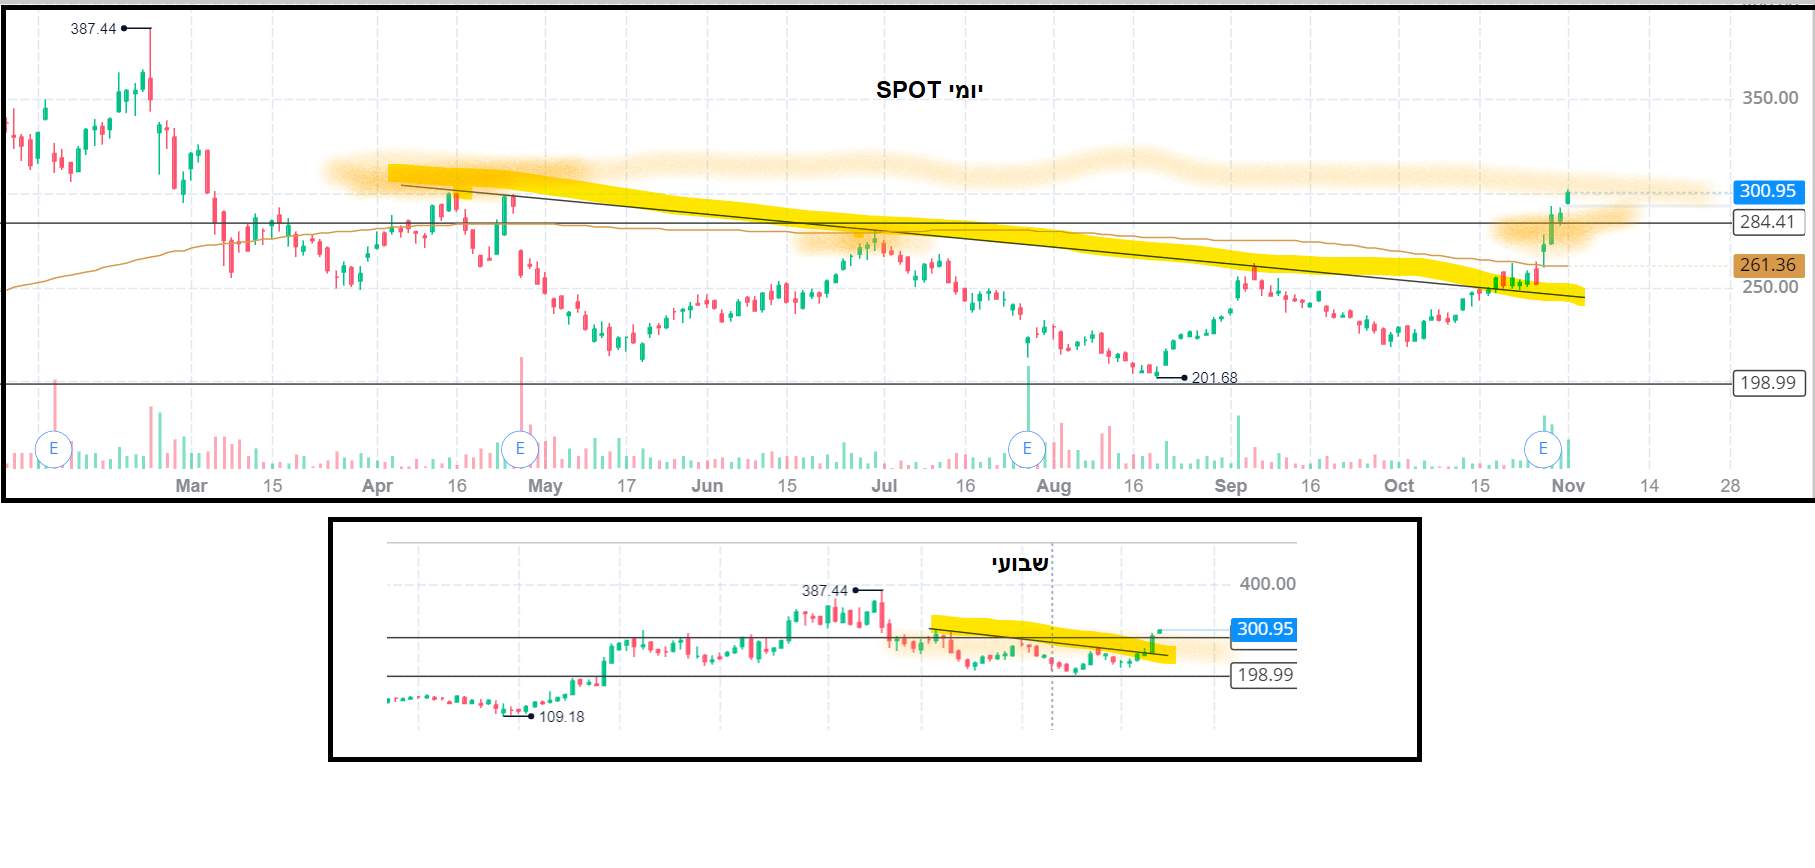Click the Apr label on time axis
This screenshot has height=868, width=1815.
pyautogui.click(x=377, y=486)
